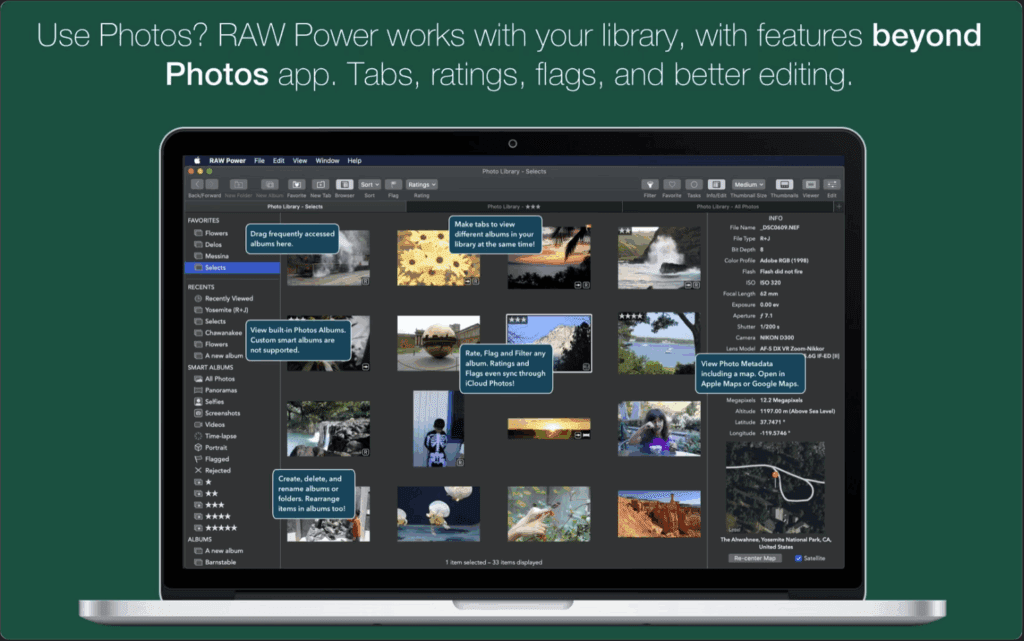
Task: Select the skeleton costume child thumbnail
Action: point(438,429)
